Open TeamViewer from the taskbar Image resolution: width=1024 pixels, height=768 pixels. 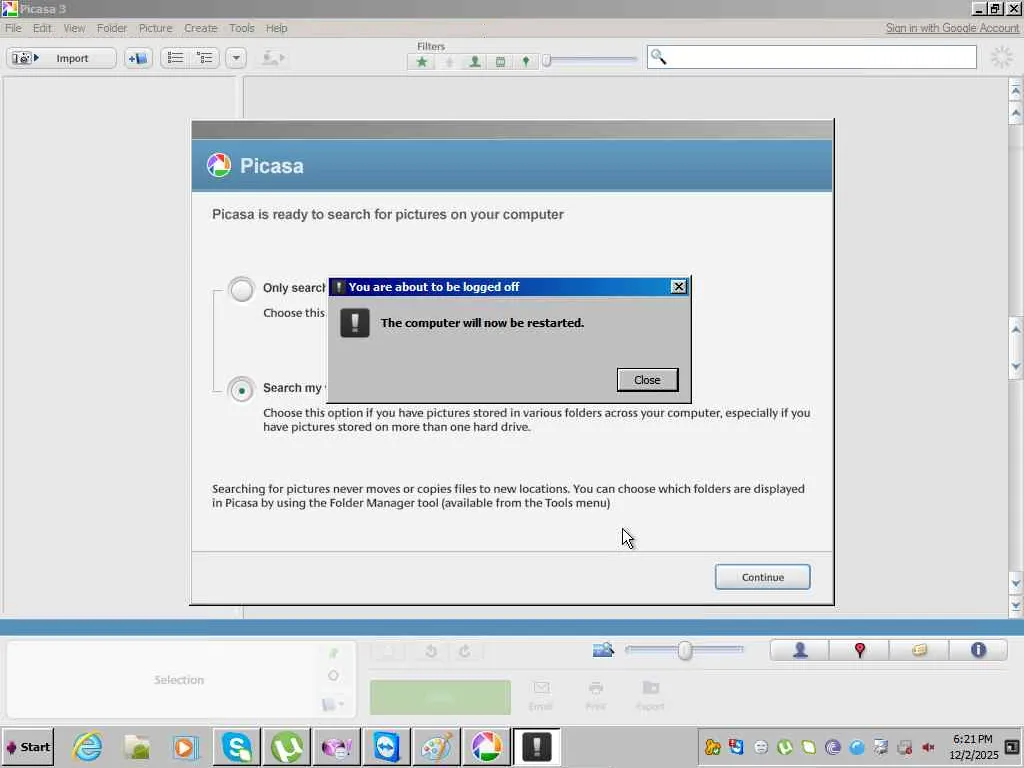click(387, 747)
